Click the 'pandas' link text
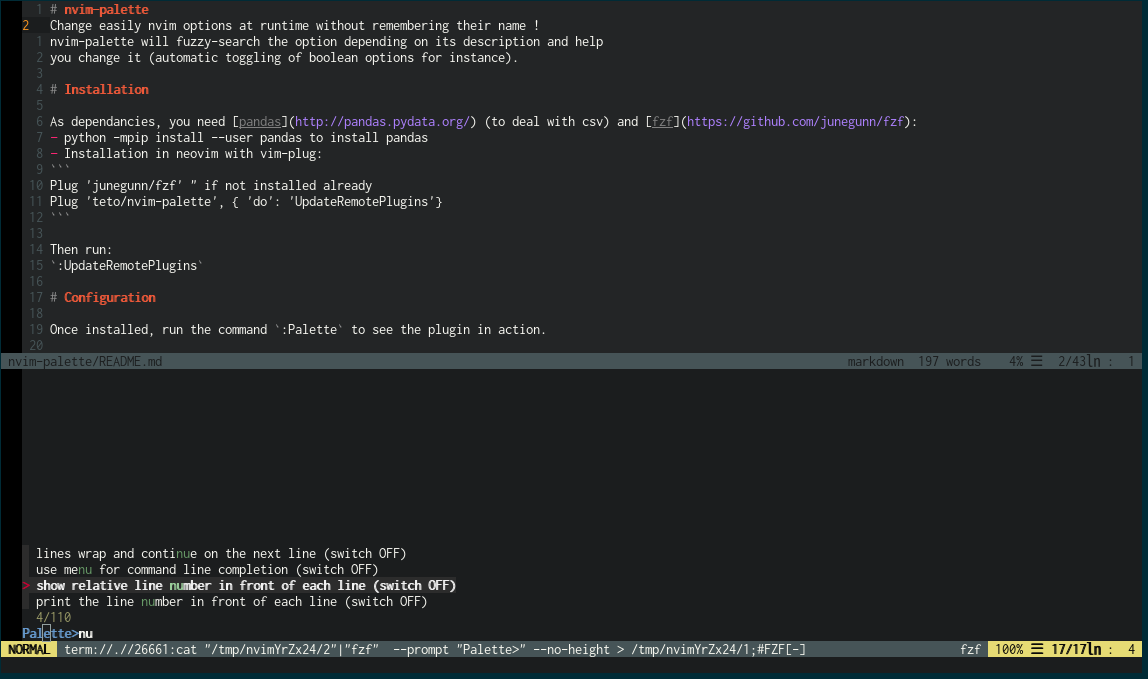1148x679 pixels. [x=260, y=122]
